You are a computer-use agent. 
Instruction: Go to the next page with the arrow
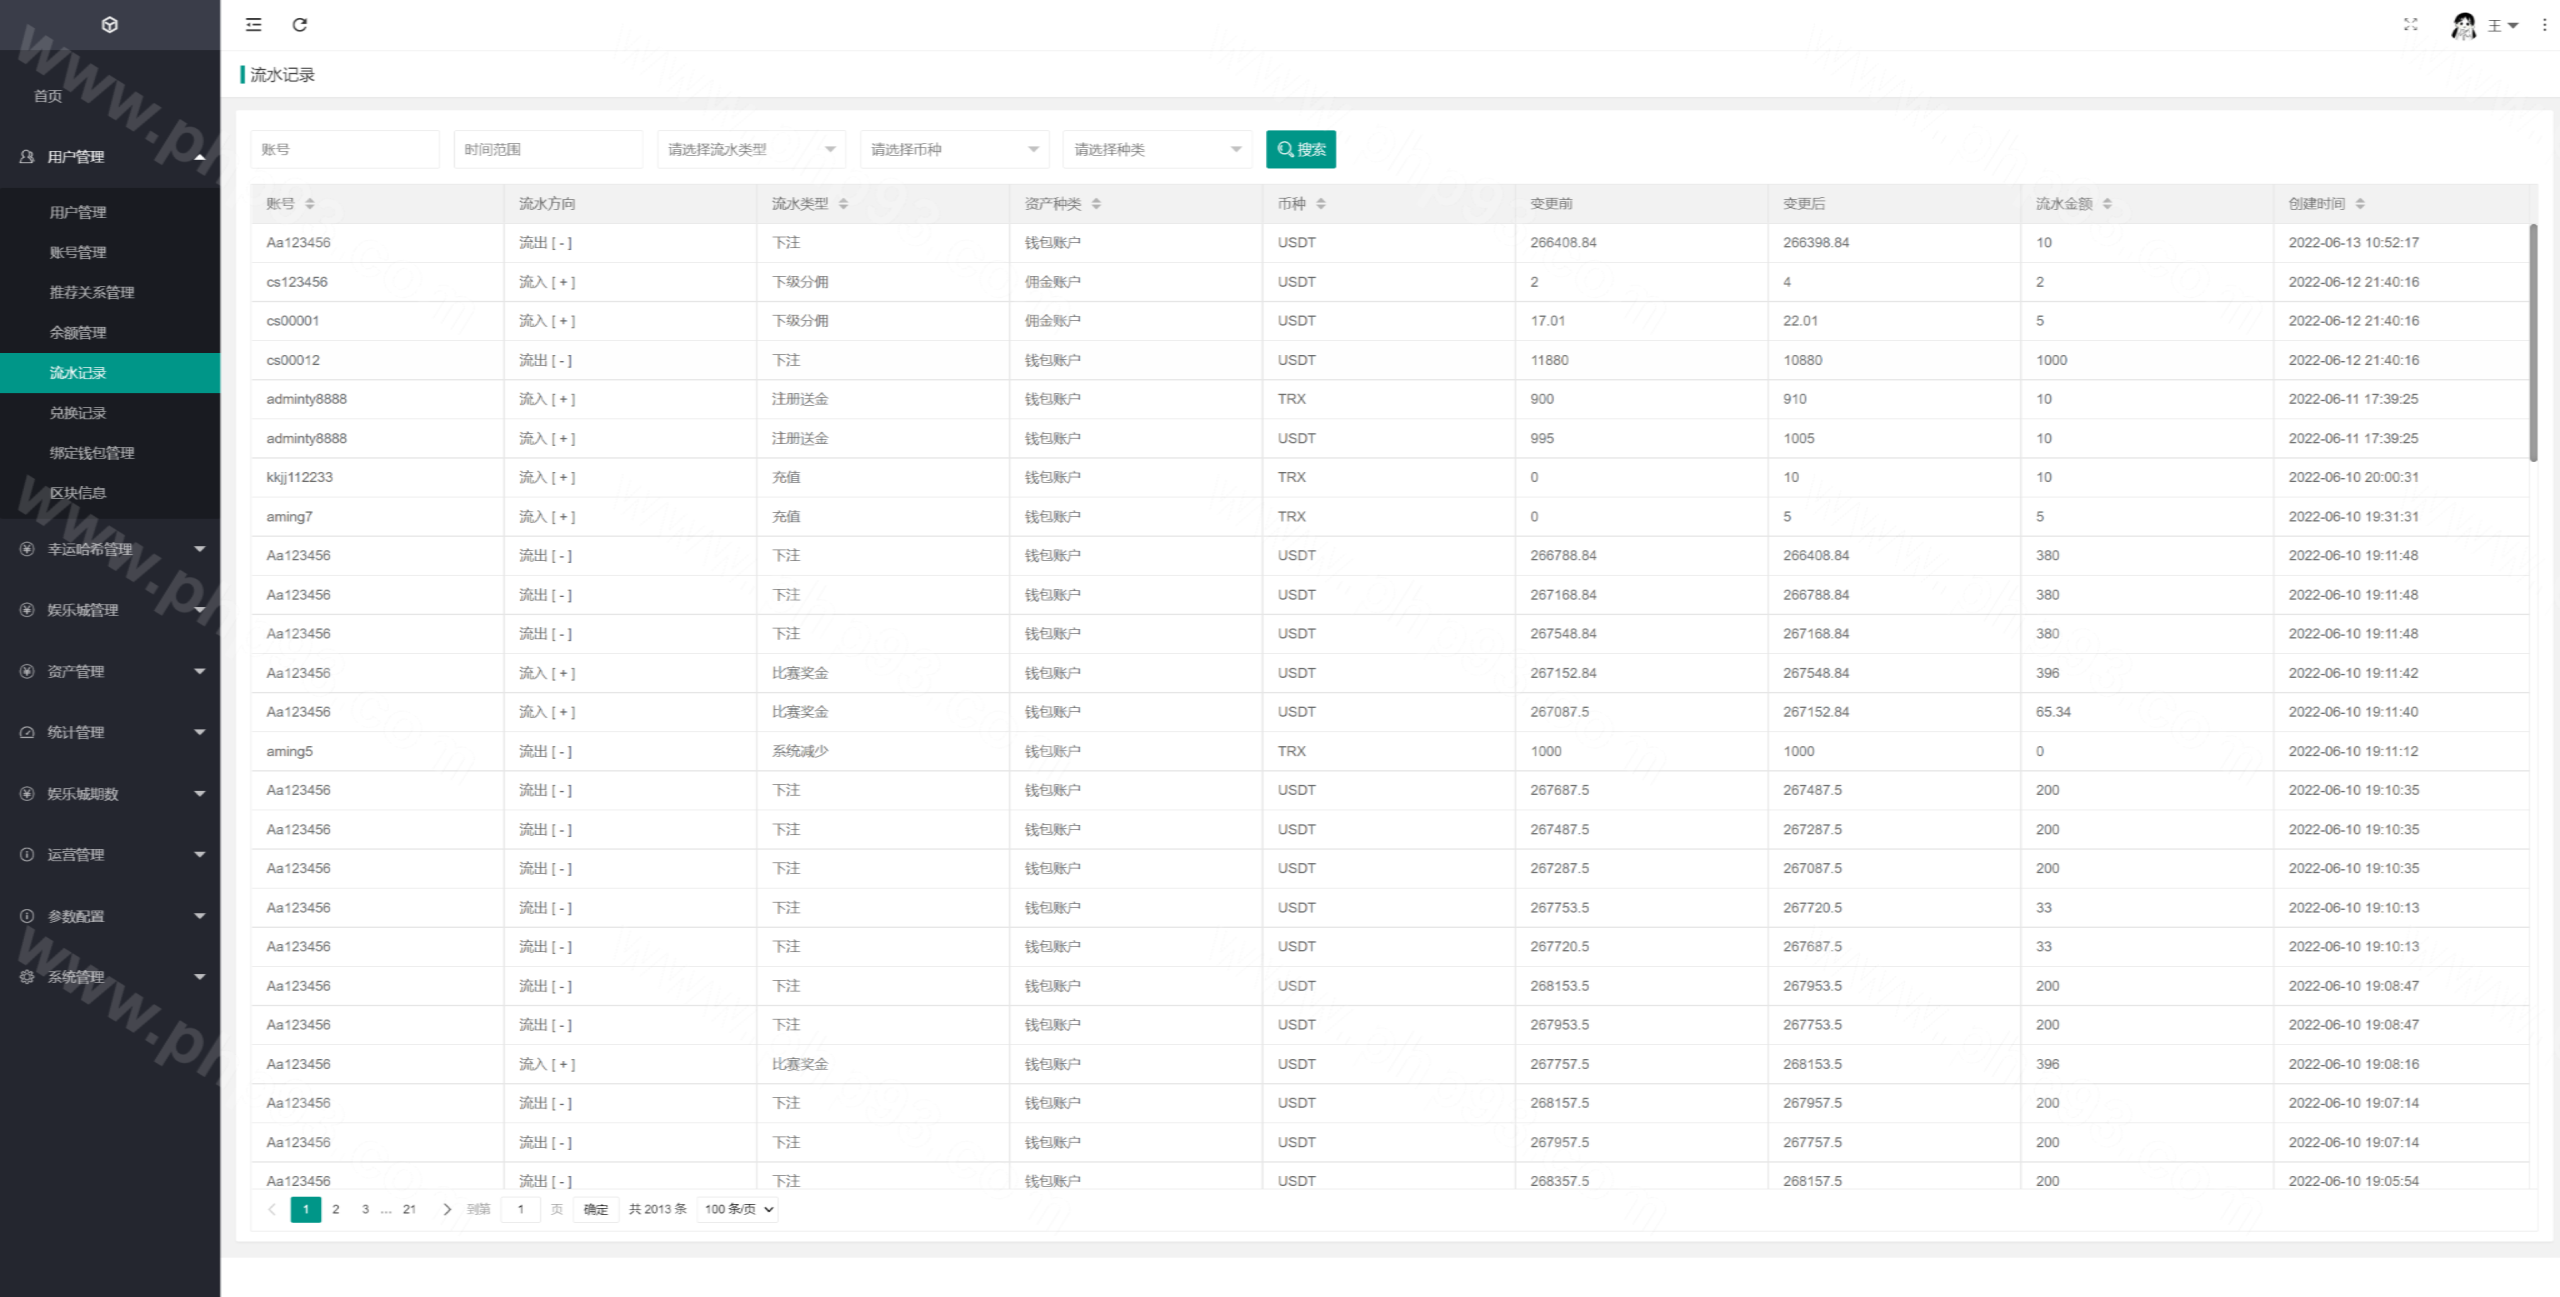(447, 1209)
